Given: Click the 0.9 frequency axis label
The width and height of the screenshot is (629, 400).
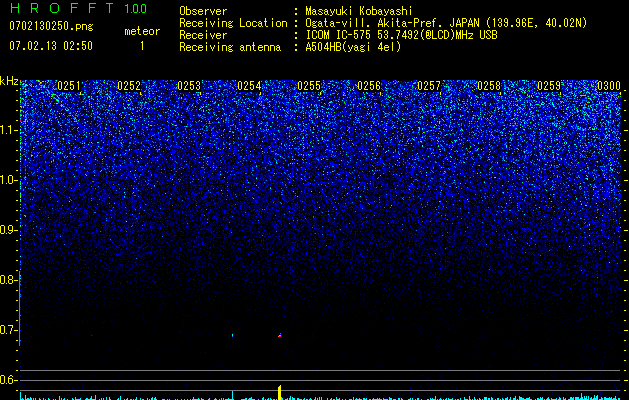Looking at the screenshot, I should (9, 230).
